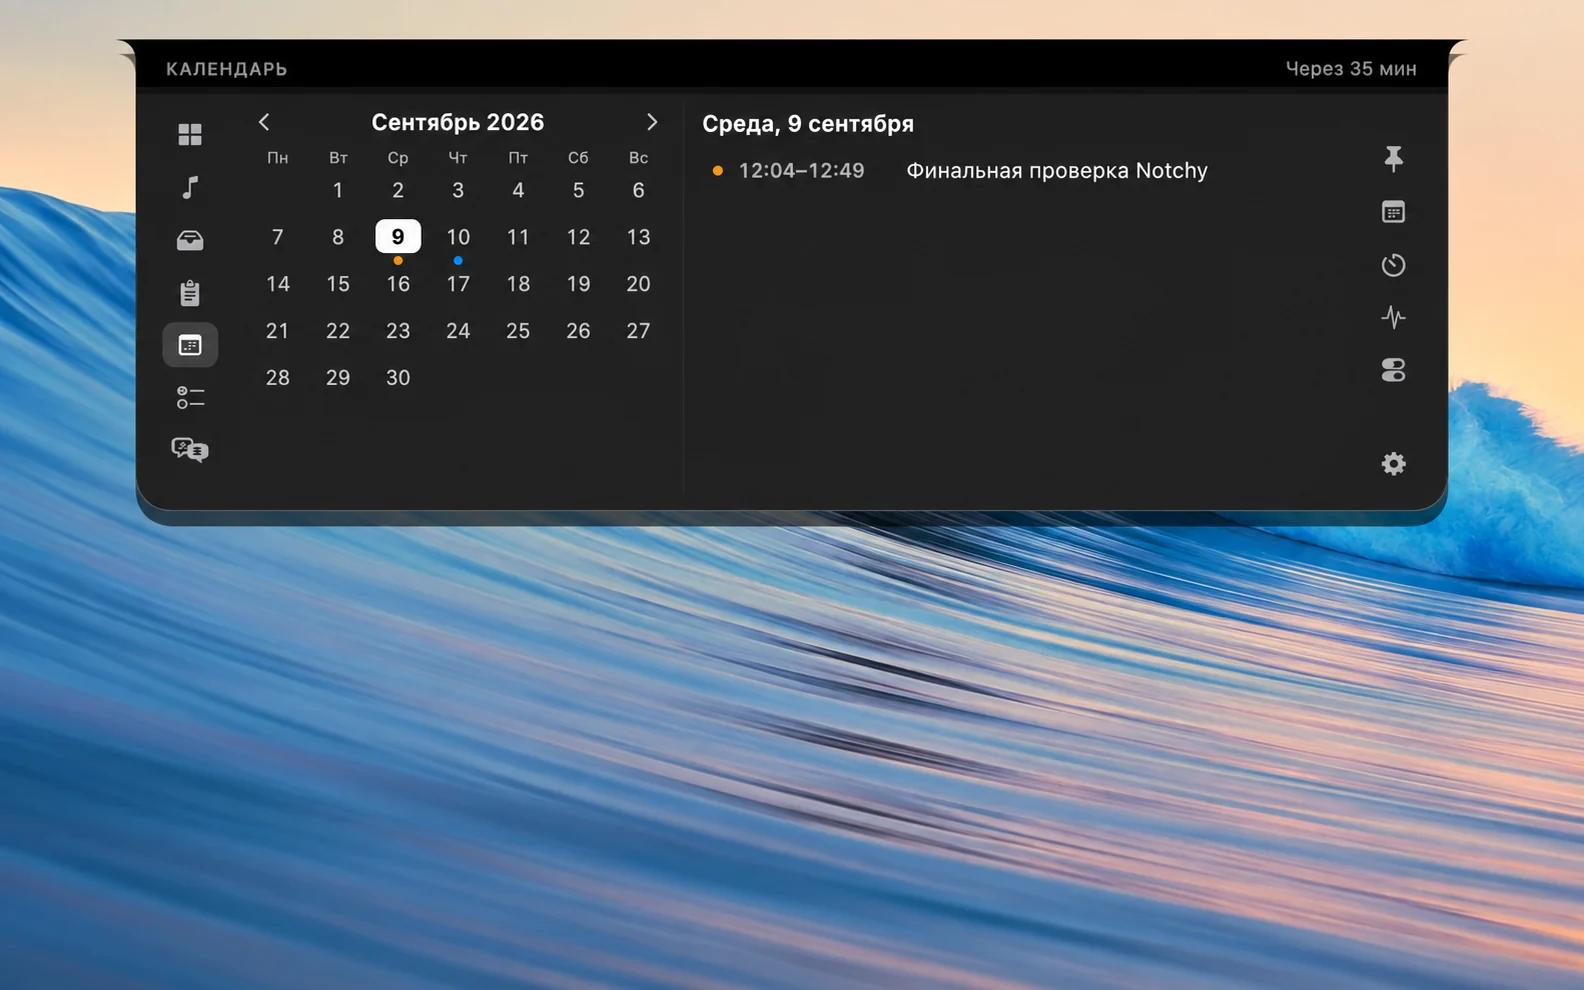The width and height of the screenshot is (1584, 990).
Task: Select date 22 in the calendar
Action: click(338, 331)
